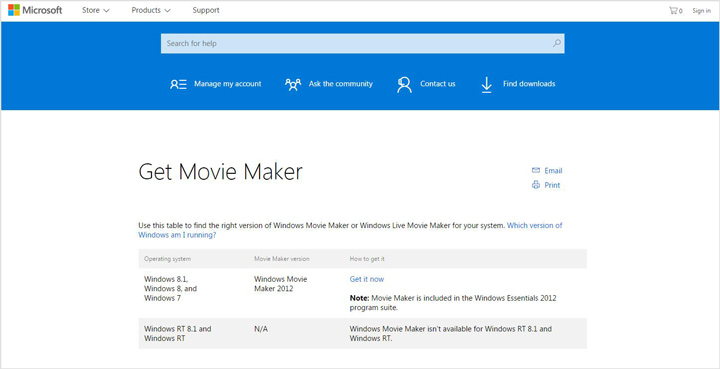Click the Print printer icon
The image size is (720, 369).
(x=535, y=185)
